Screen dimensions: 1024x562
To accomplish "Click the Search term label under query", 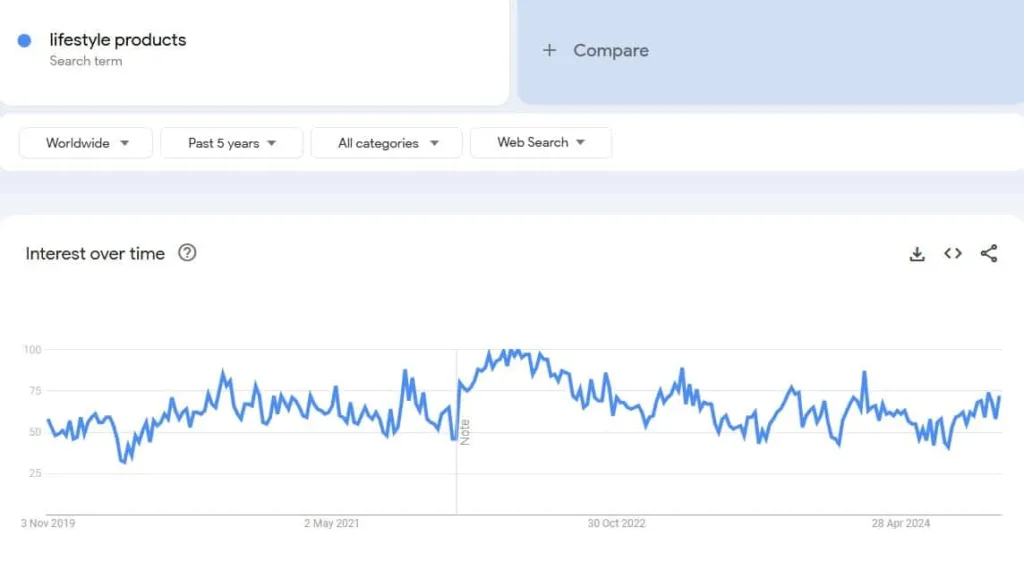I will [x=86, y=61].
